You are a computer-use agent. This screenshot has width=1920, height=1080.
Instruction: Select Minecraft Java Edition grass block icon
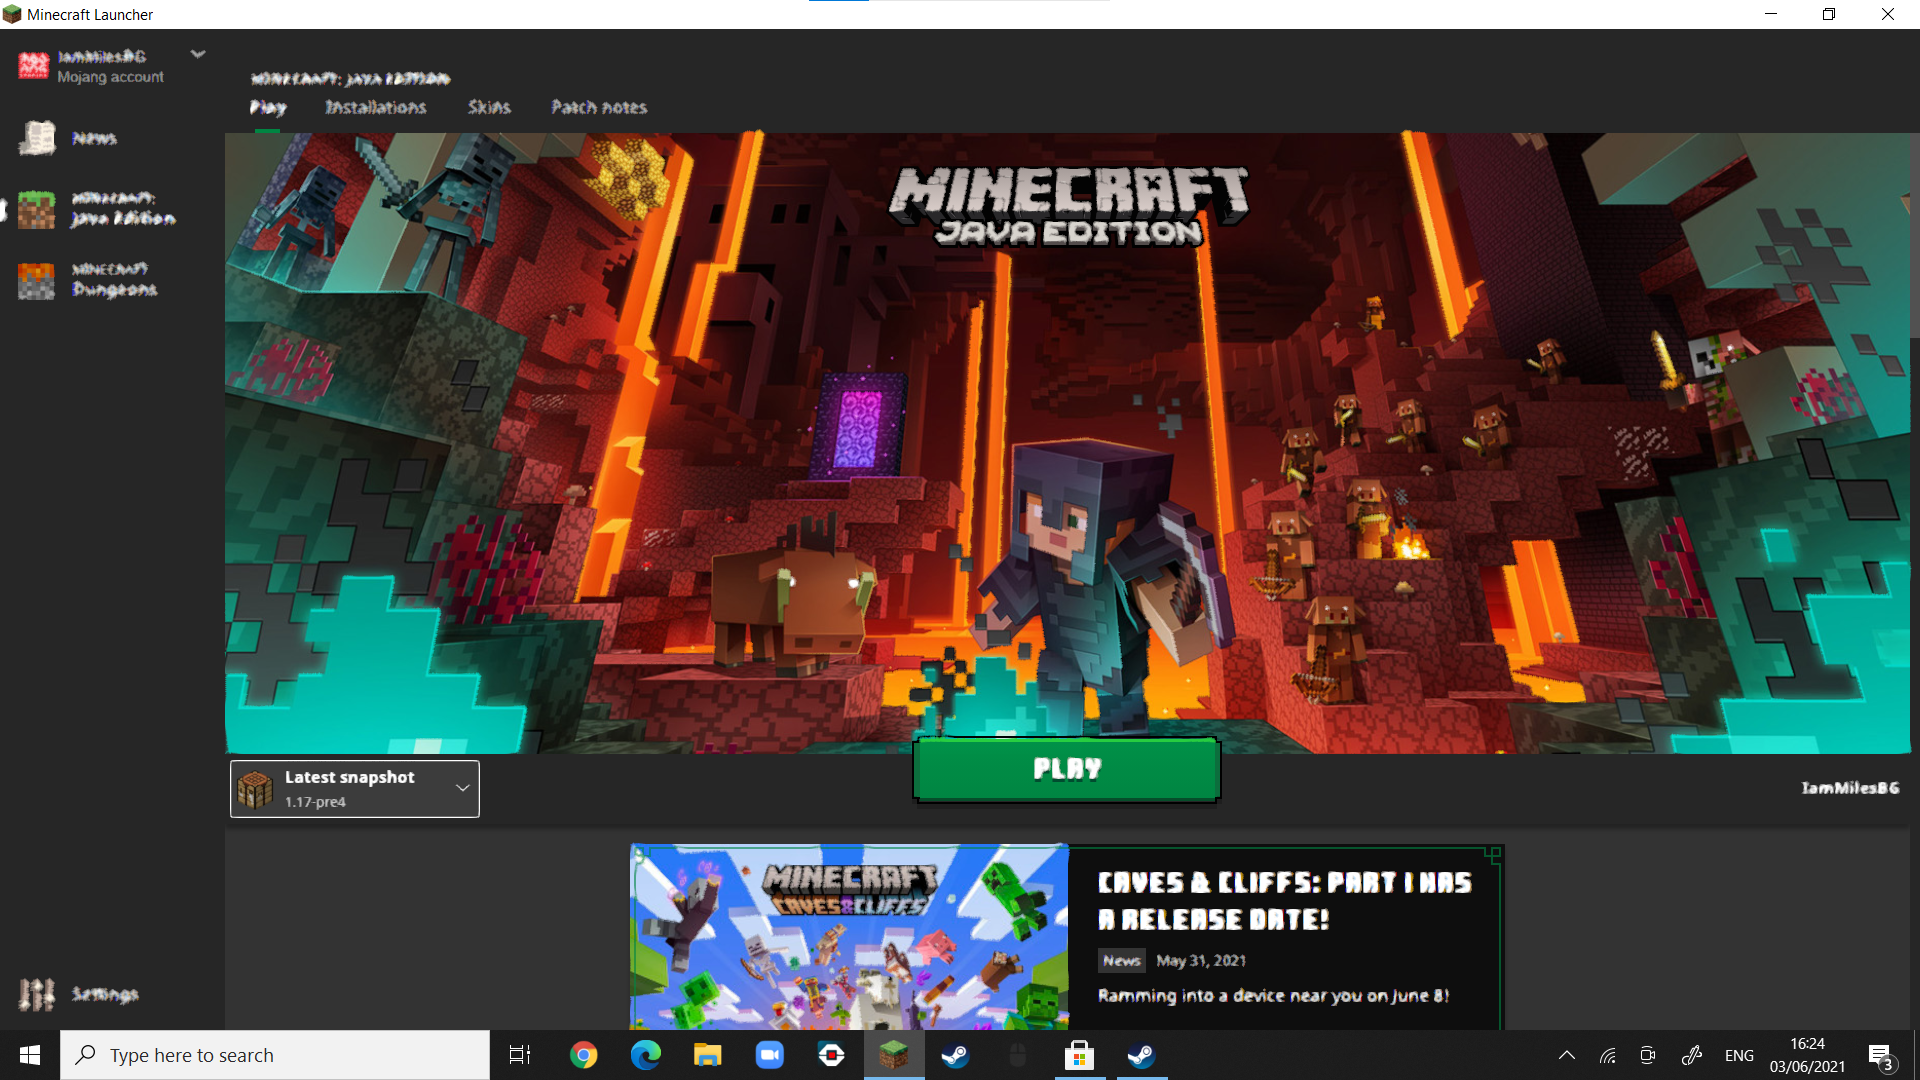37,209
